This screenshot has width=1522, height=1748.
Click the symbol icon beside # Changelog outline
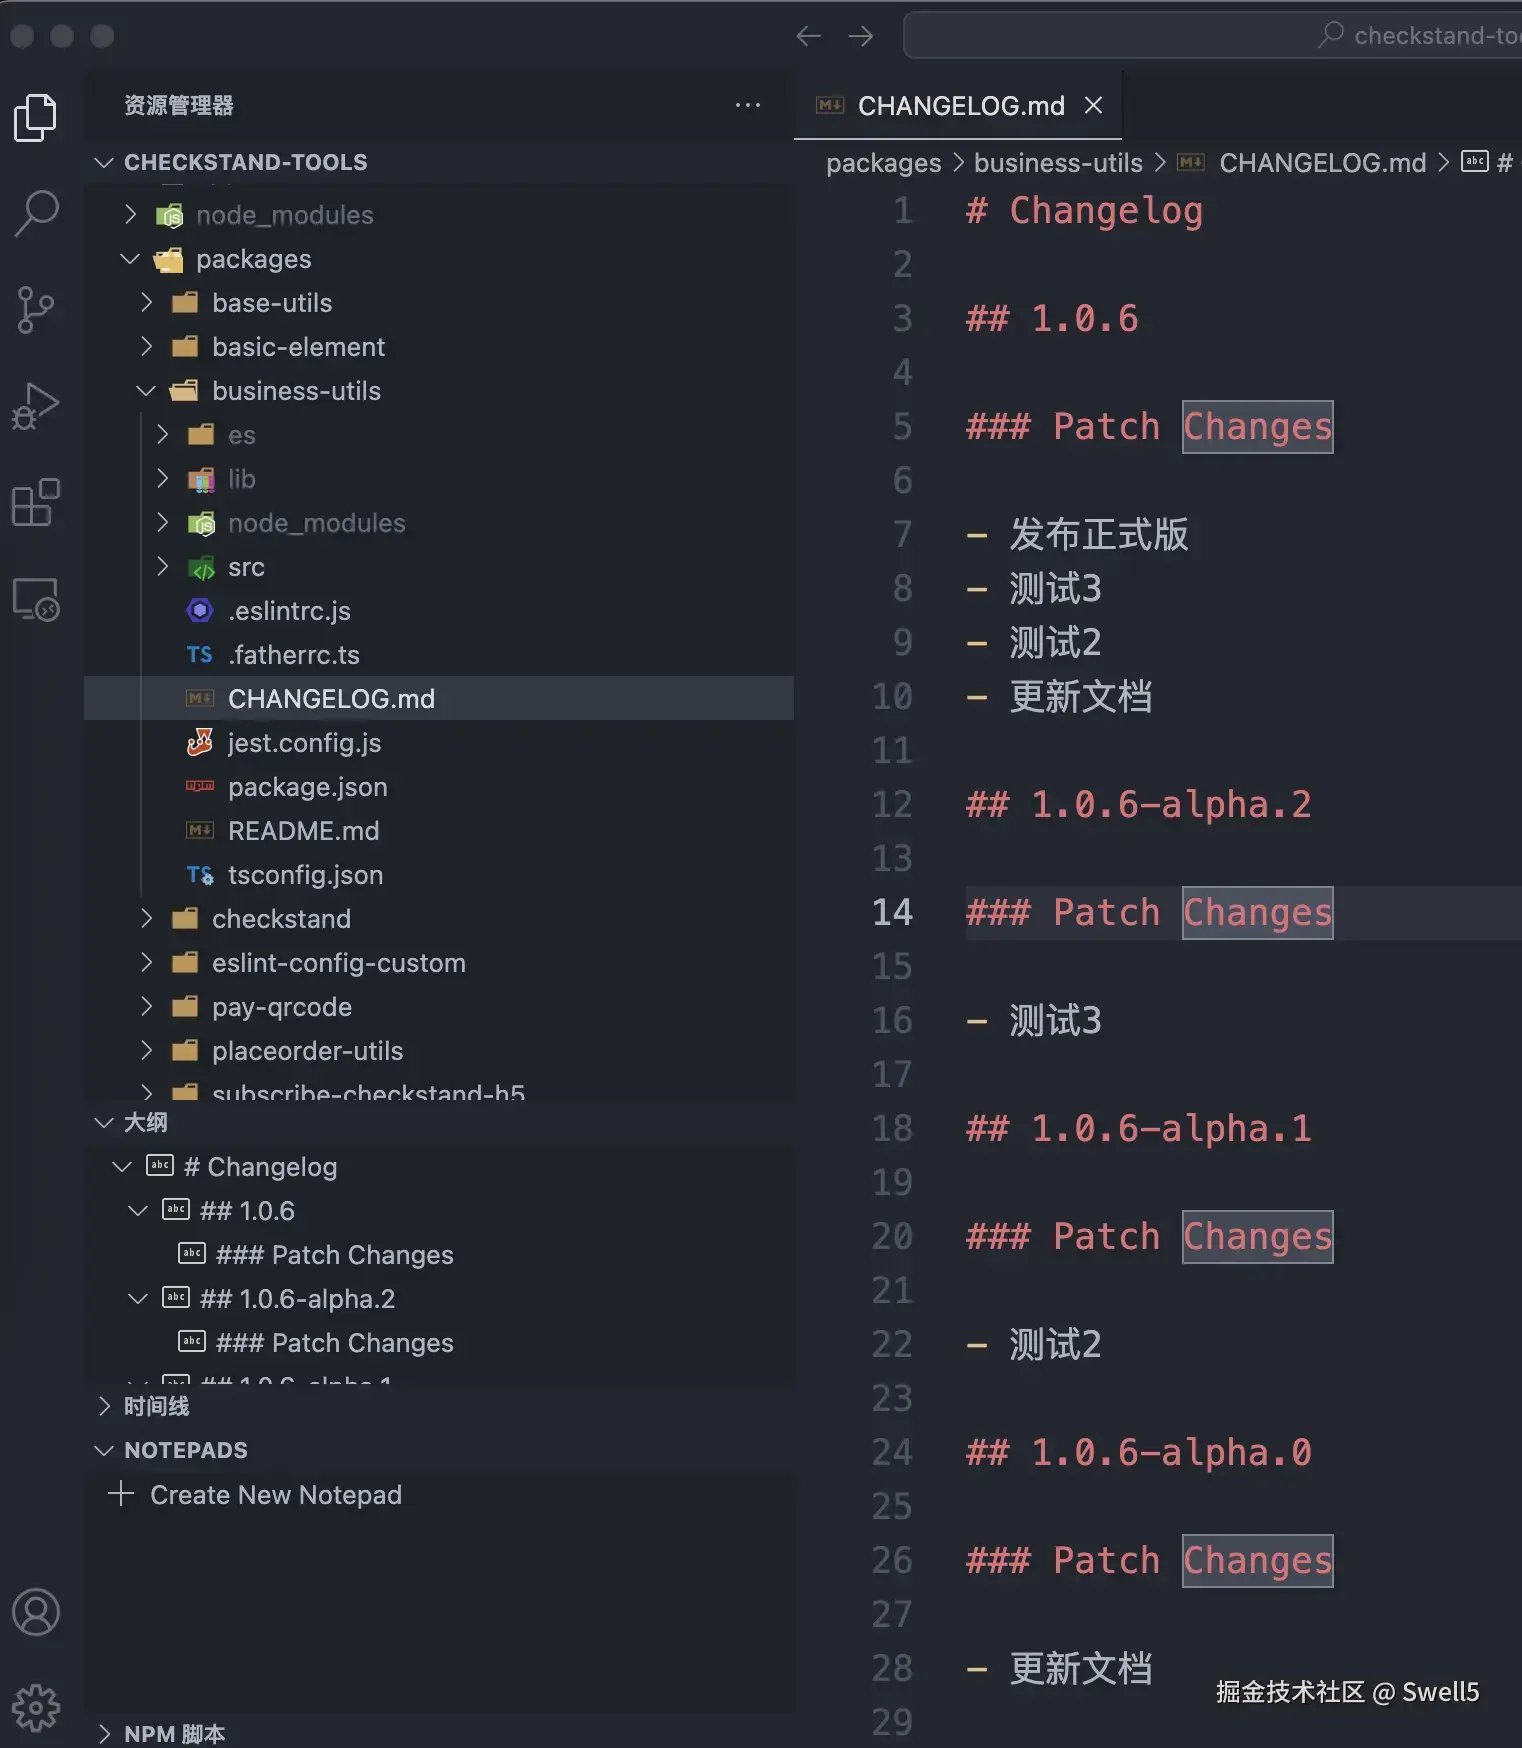tap(160, 1165)
